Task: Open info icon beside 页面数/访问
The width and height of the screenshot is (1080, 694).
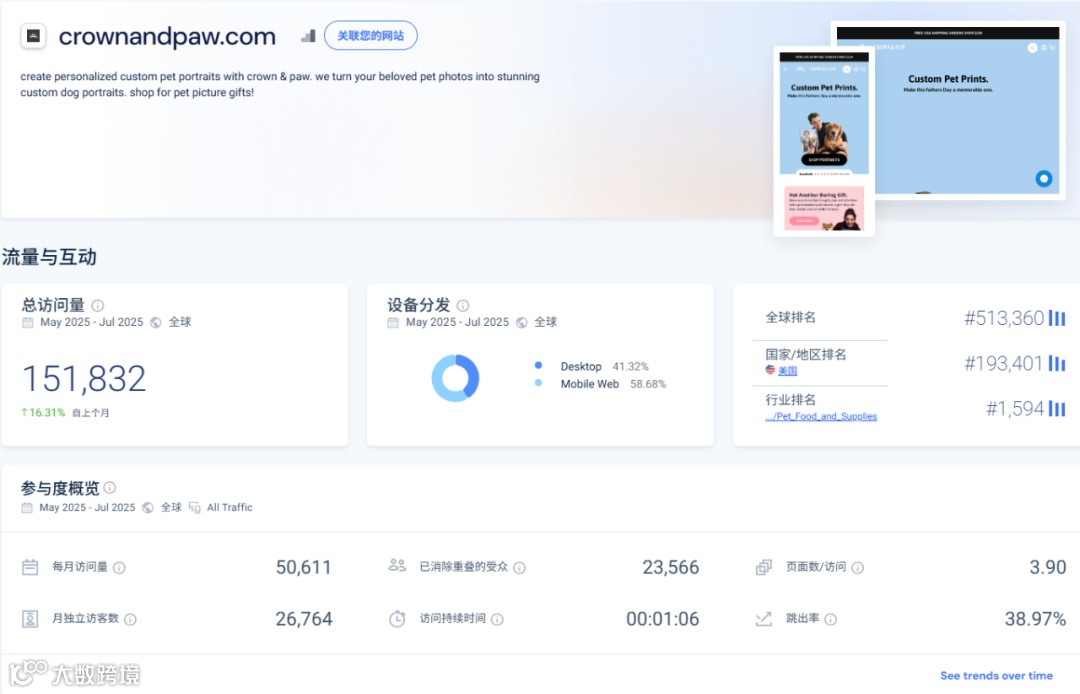Action: point(858,567)
